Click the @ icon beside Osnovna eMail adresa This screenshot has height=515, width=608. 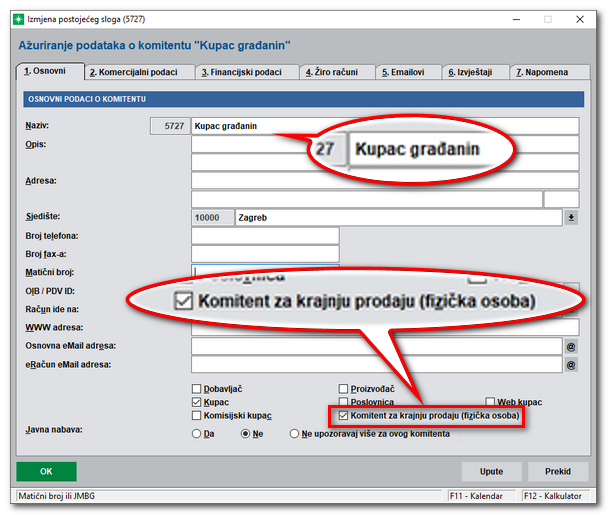coord(571,346)
